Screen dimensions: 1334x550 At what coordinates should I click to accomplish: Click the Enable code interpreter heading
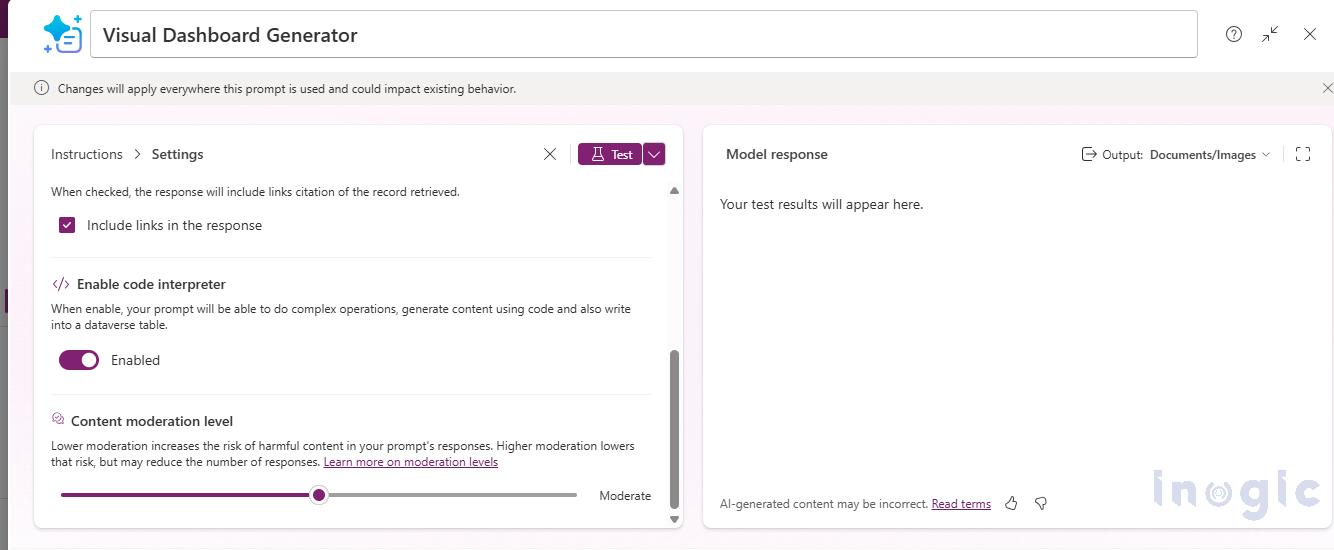(151, 284)
